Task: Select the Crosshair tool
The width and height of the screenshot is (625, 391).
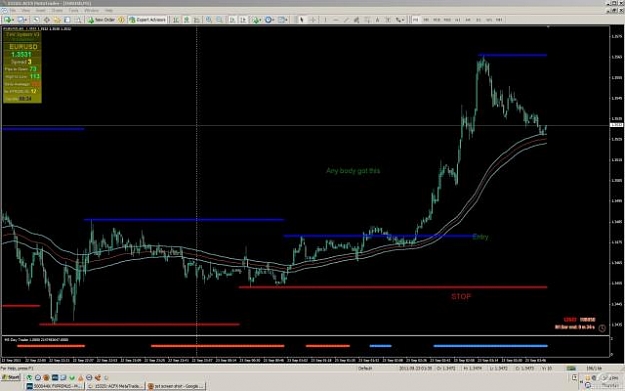Action: (x=312, y=20)
